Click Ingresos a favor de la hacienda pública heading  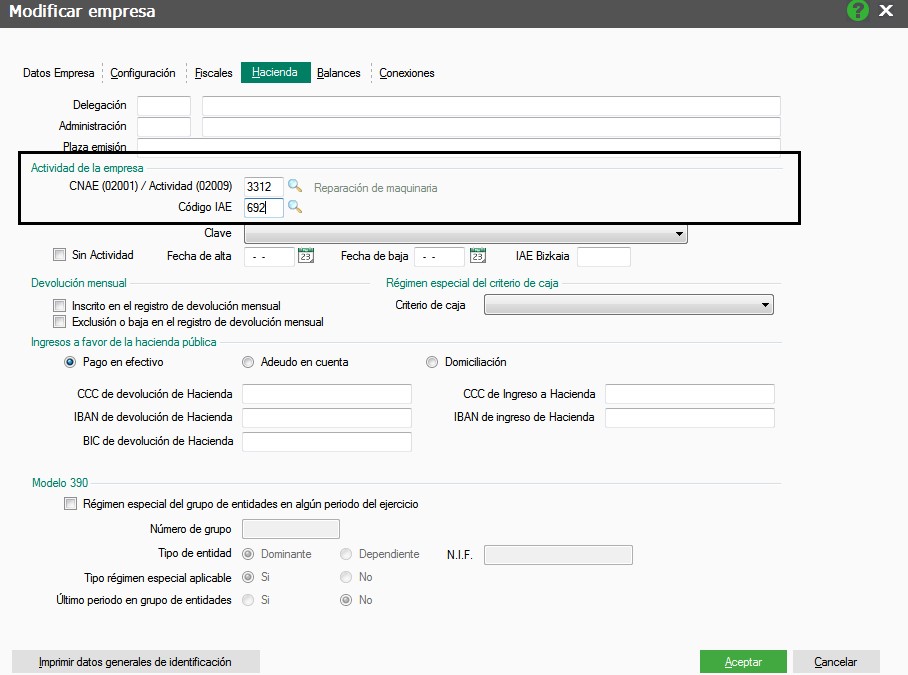[123, 342]
